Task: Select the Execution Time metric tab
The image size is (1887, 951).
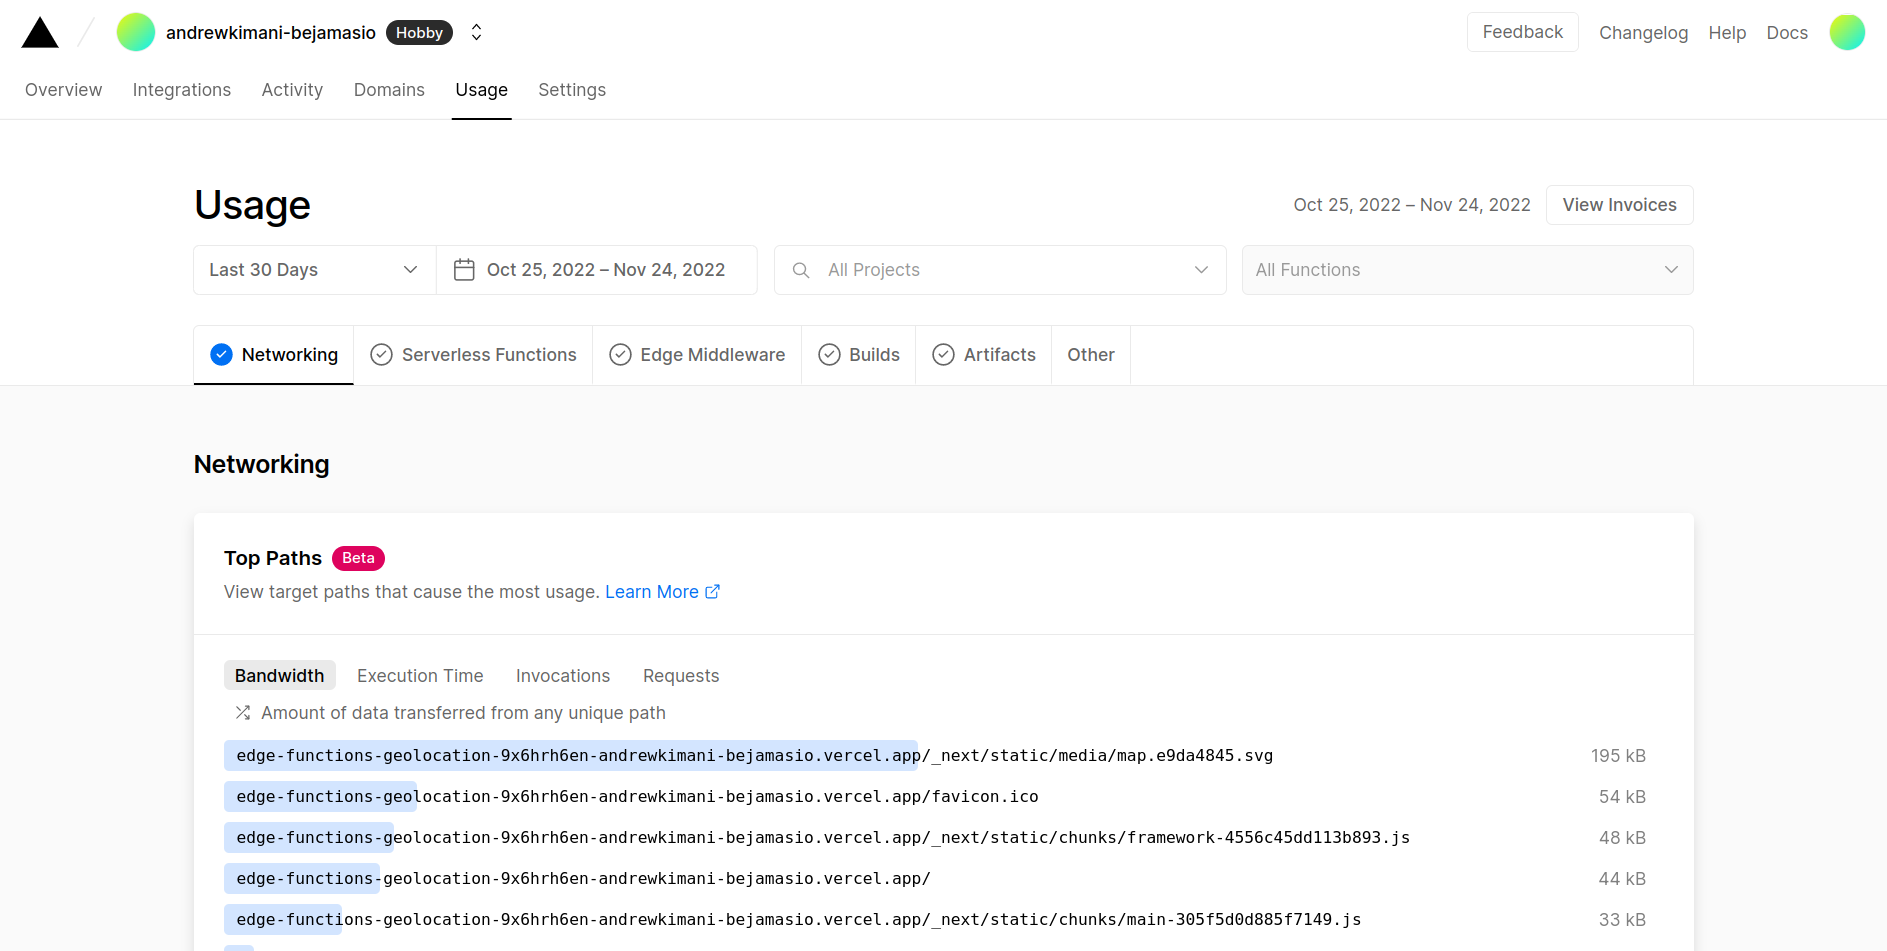Action: point(420,676)
